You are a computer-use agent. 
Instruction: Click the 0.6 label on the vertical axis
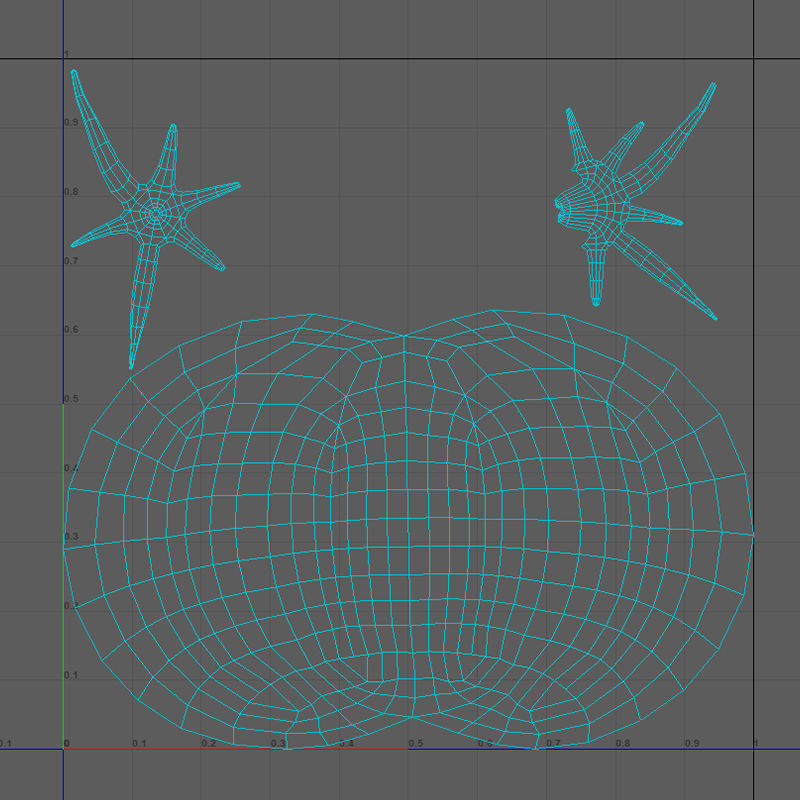[71, 330]
